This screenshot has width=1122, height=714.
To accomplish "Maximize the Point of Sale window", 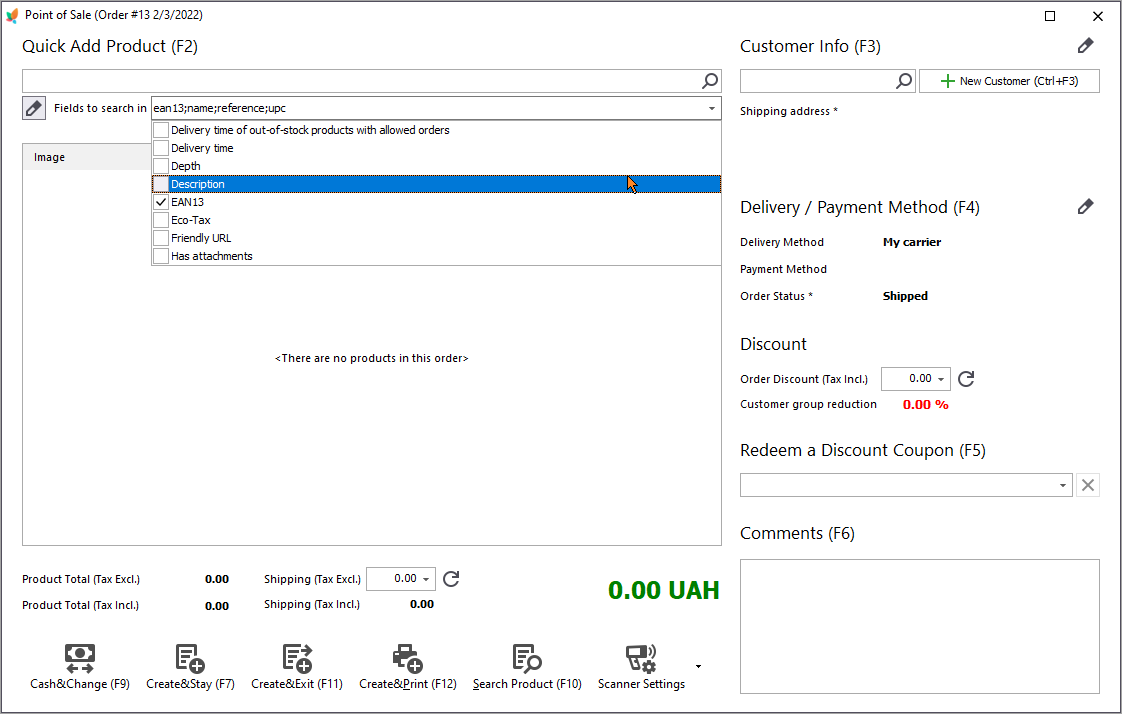I will (x=1050, y=16).
